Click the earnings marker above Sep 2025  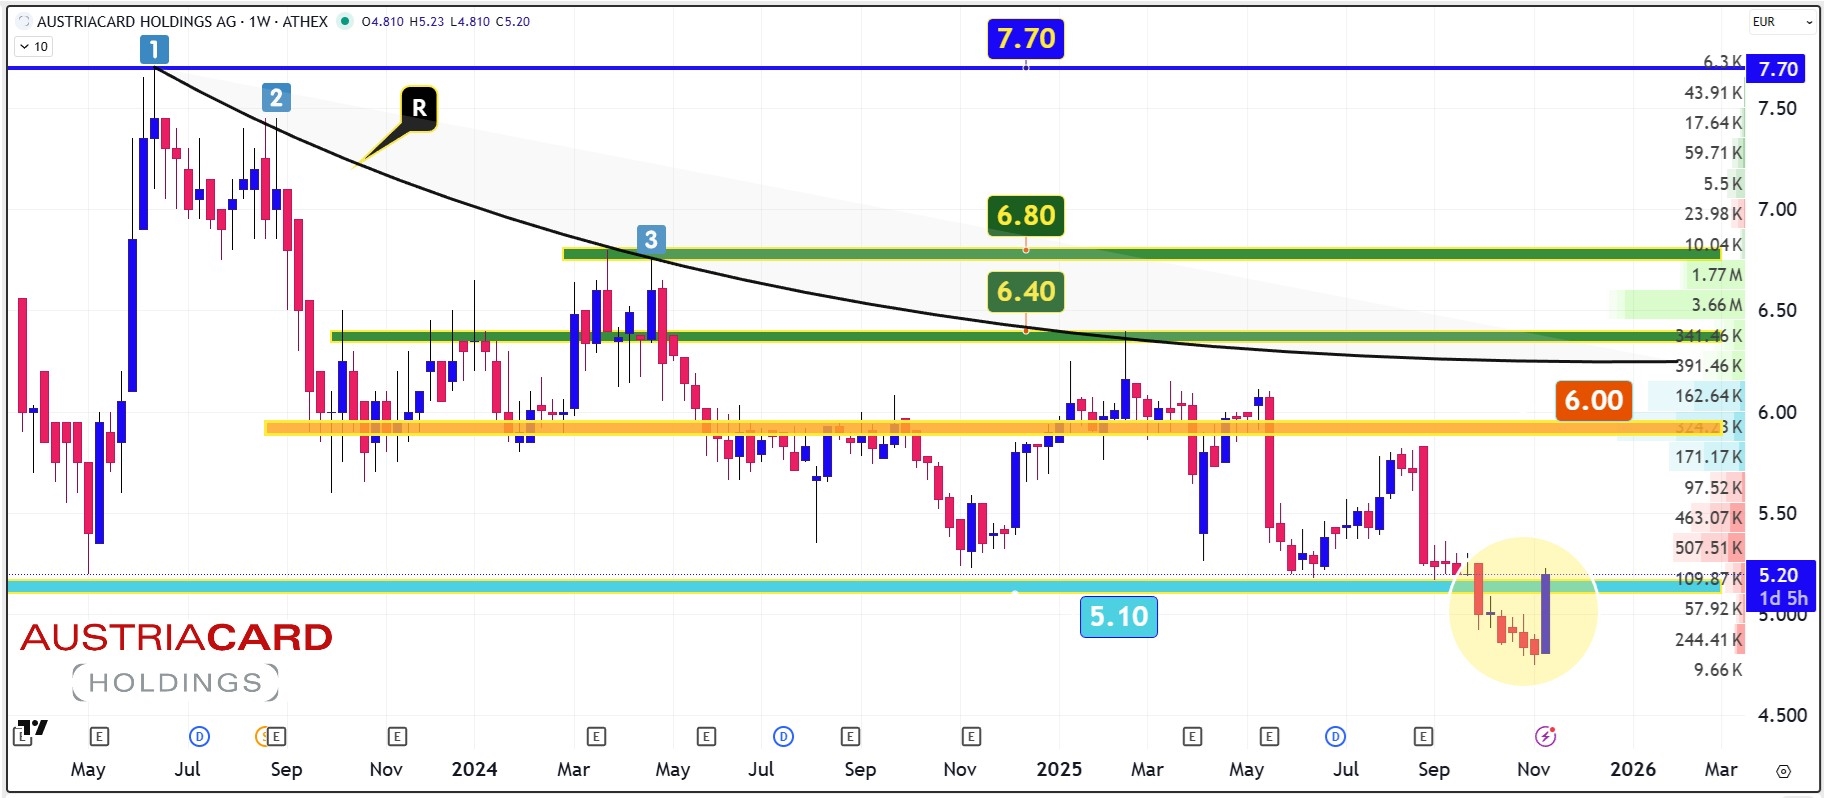click(x=1423, y=737)
